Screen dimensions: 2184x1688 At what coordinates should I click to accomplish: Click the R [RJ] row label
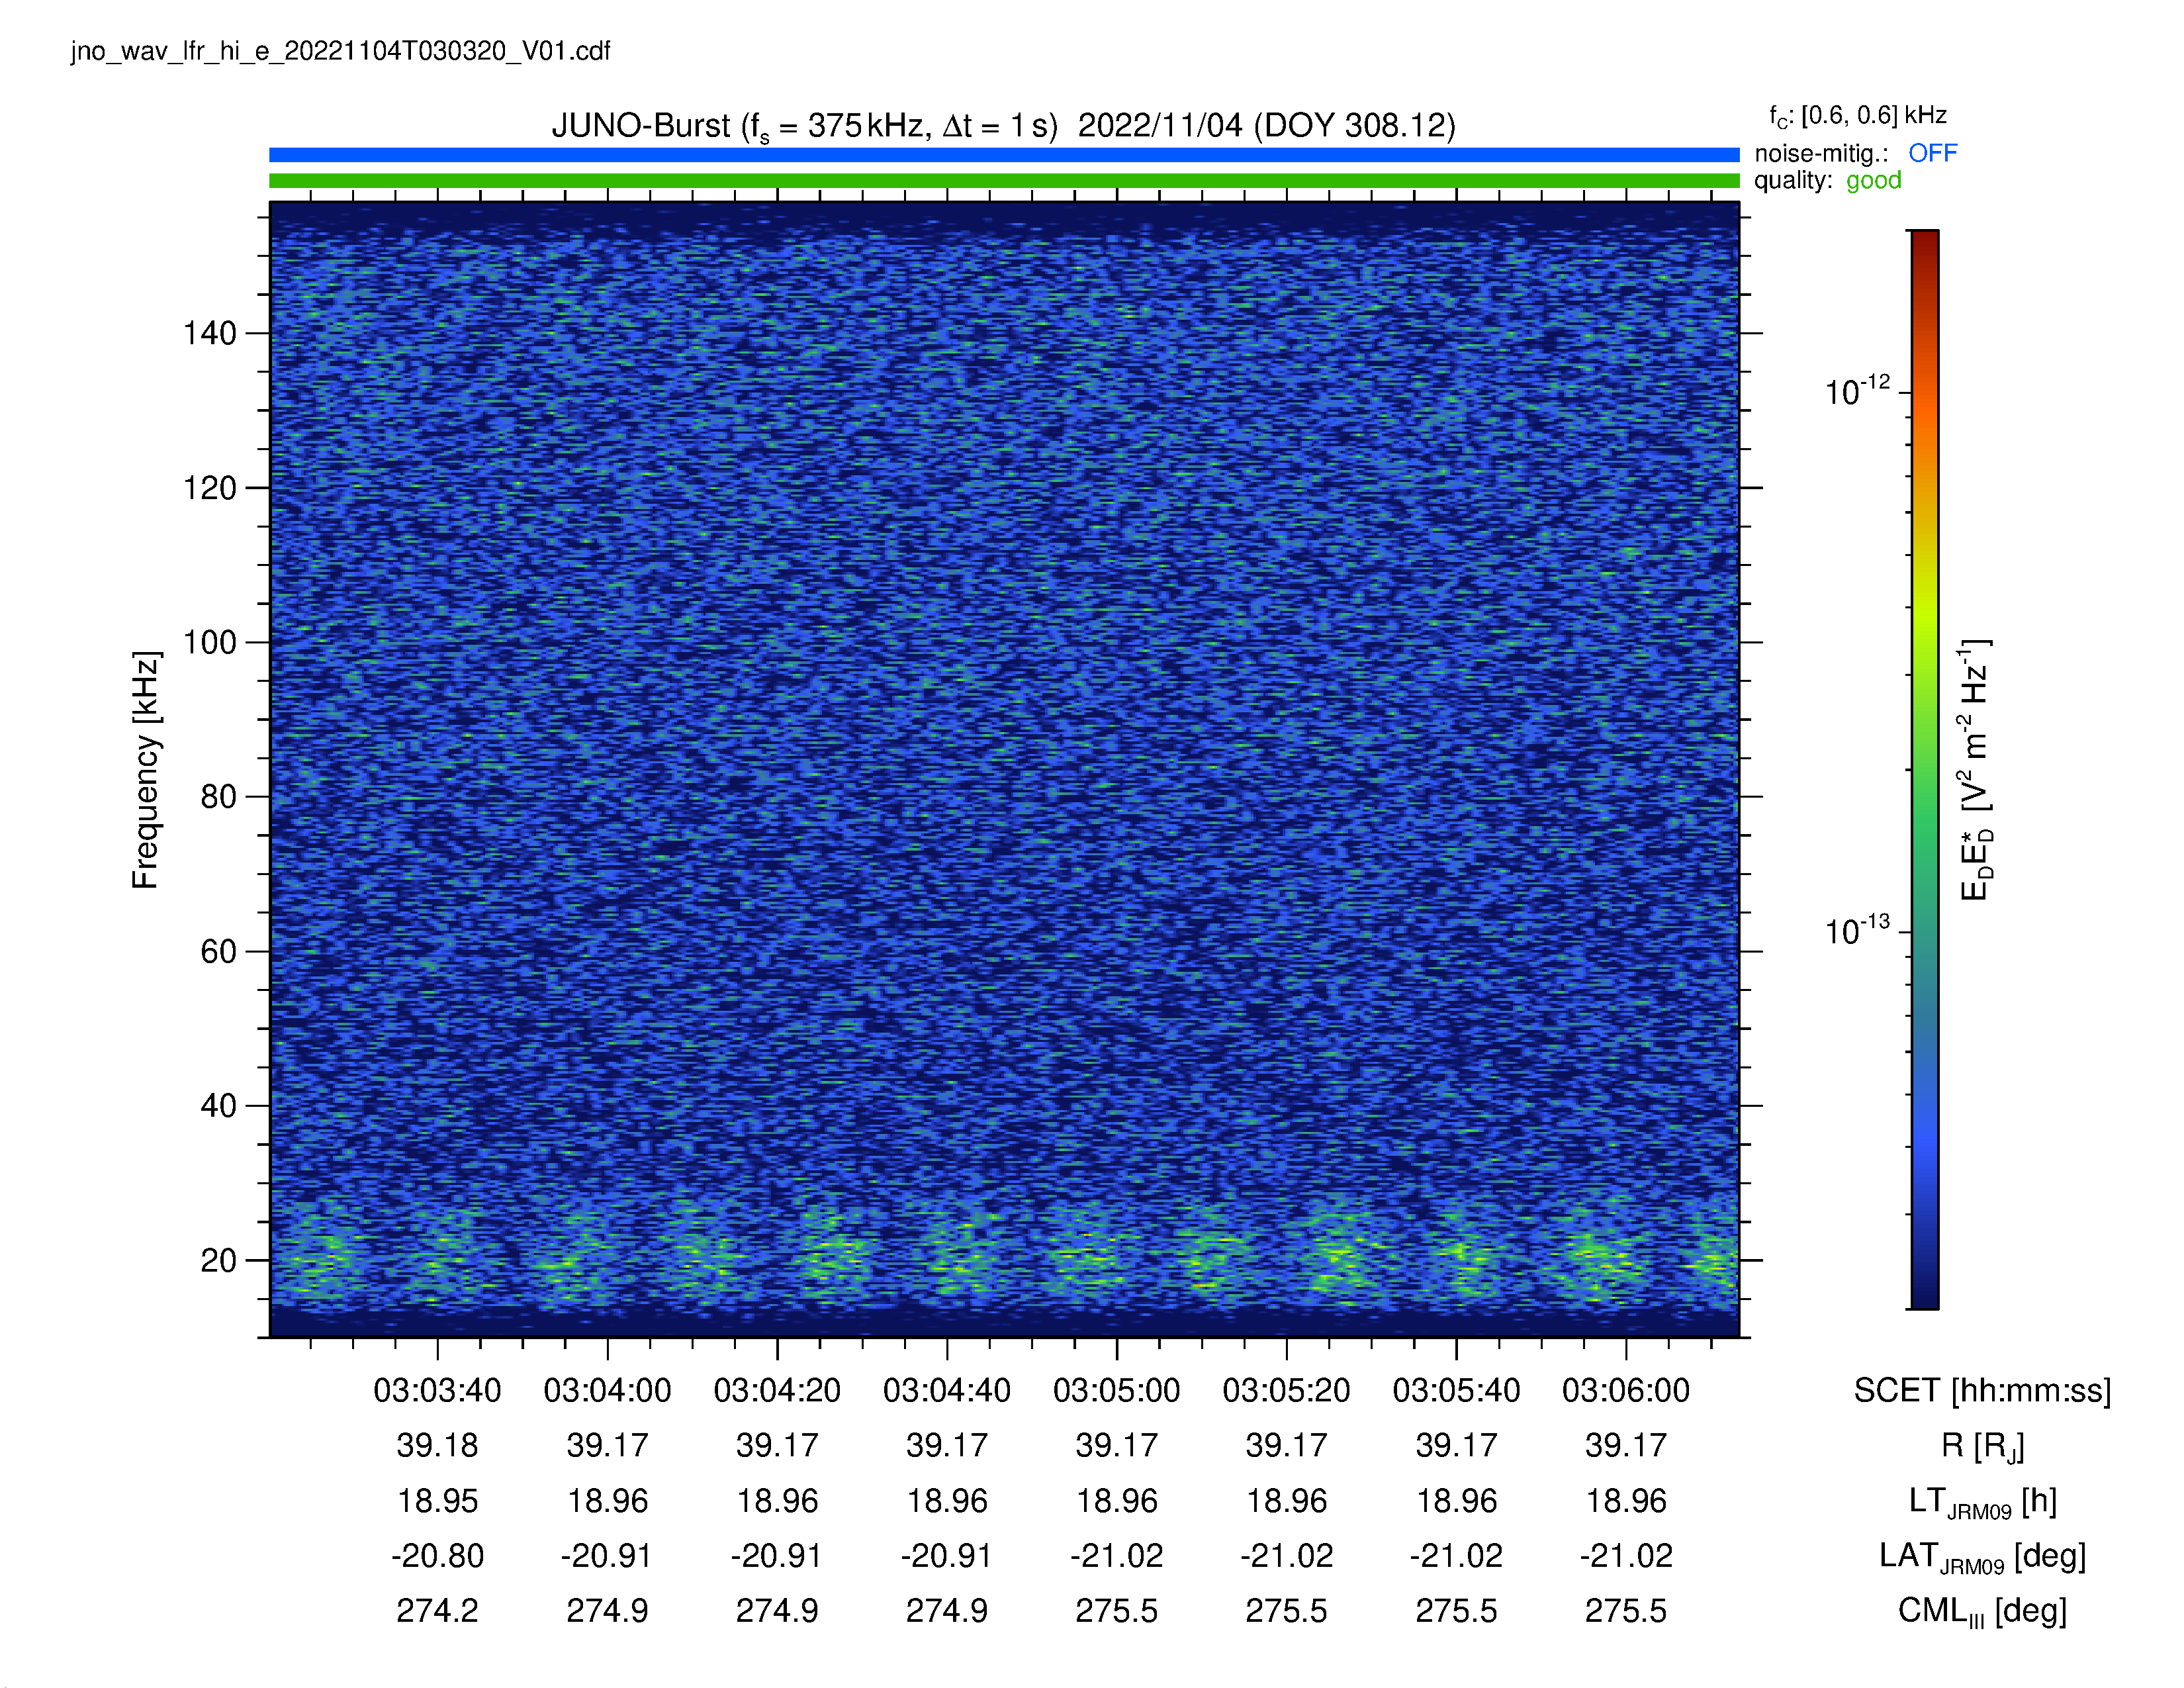[x=1982, y=1447]
